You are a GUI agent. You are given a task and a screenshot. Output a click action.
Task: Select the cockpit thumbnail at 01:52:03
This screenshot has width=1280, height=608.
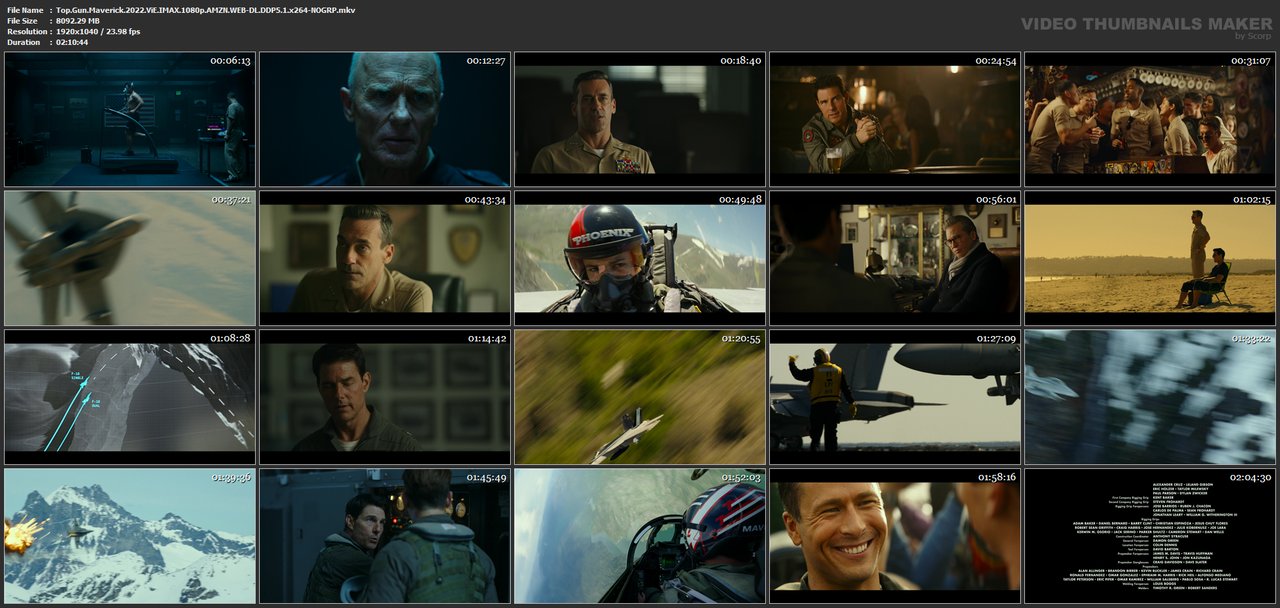pos(640,536)
